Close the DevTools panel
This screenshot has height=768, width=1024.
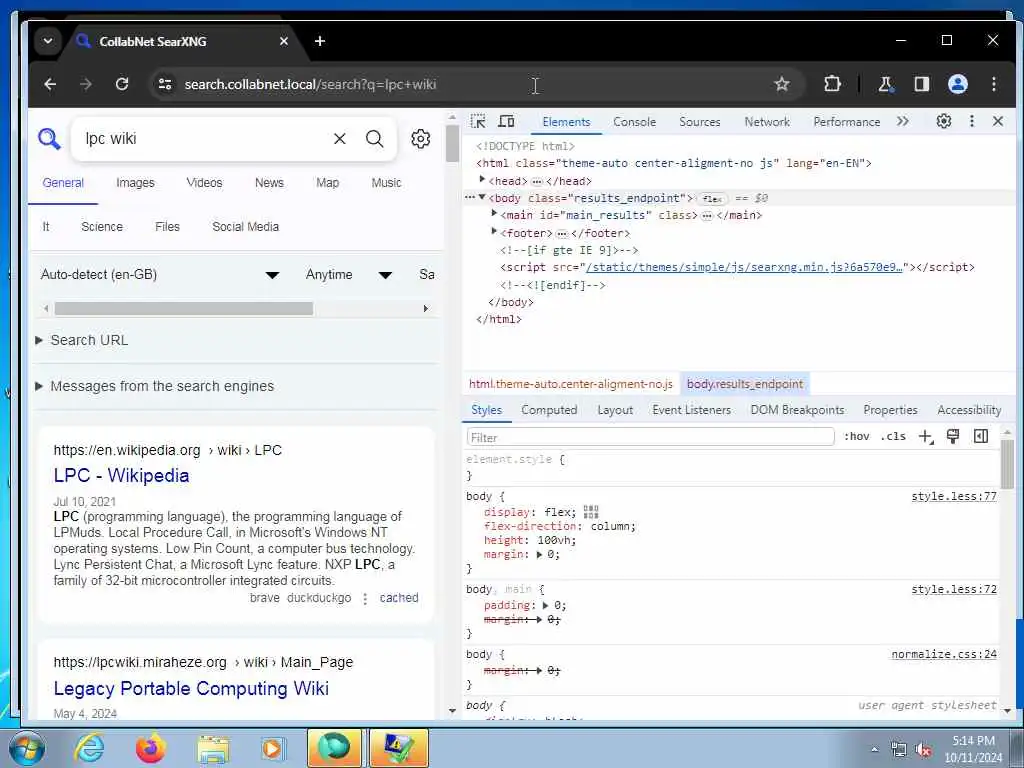(x=998, y=121)
